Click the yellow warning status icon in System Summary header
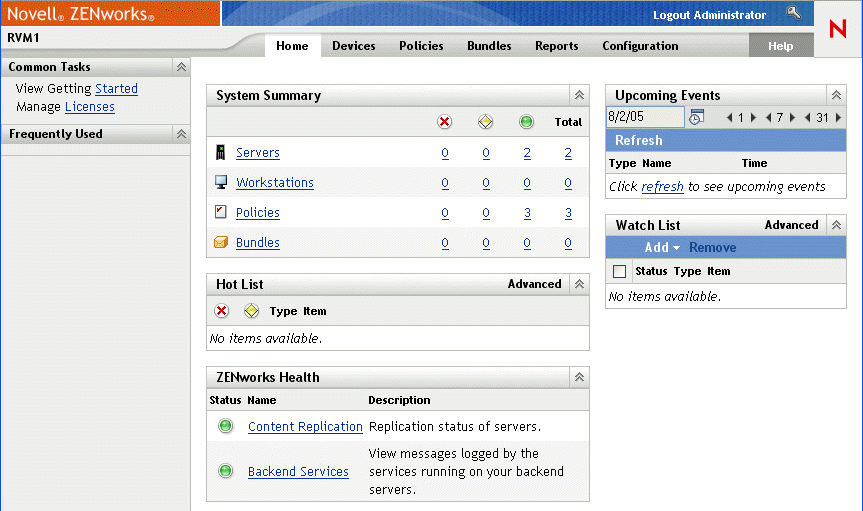This screenshot has height=511, width=863. 485,122
